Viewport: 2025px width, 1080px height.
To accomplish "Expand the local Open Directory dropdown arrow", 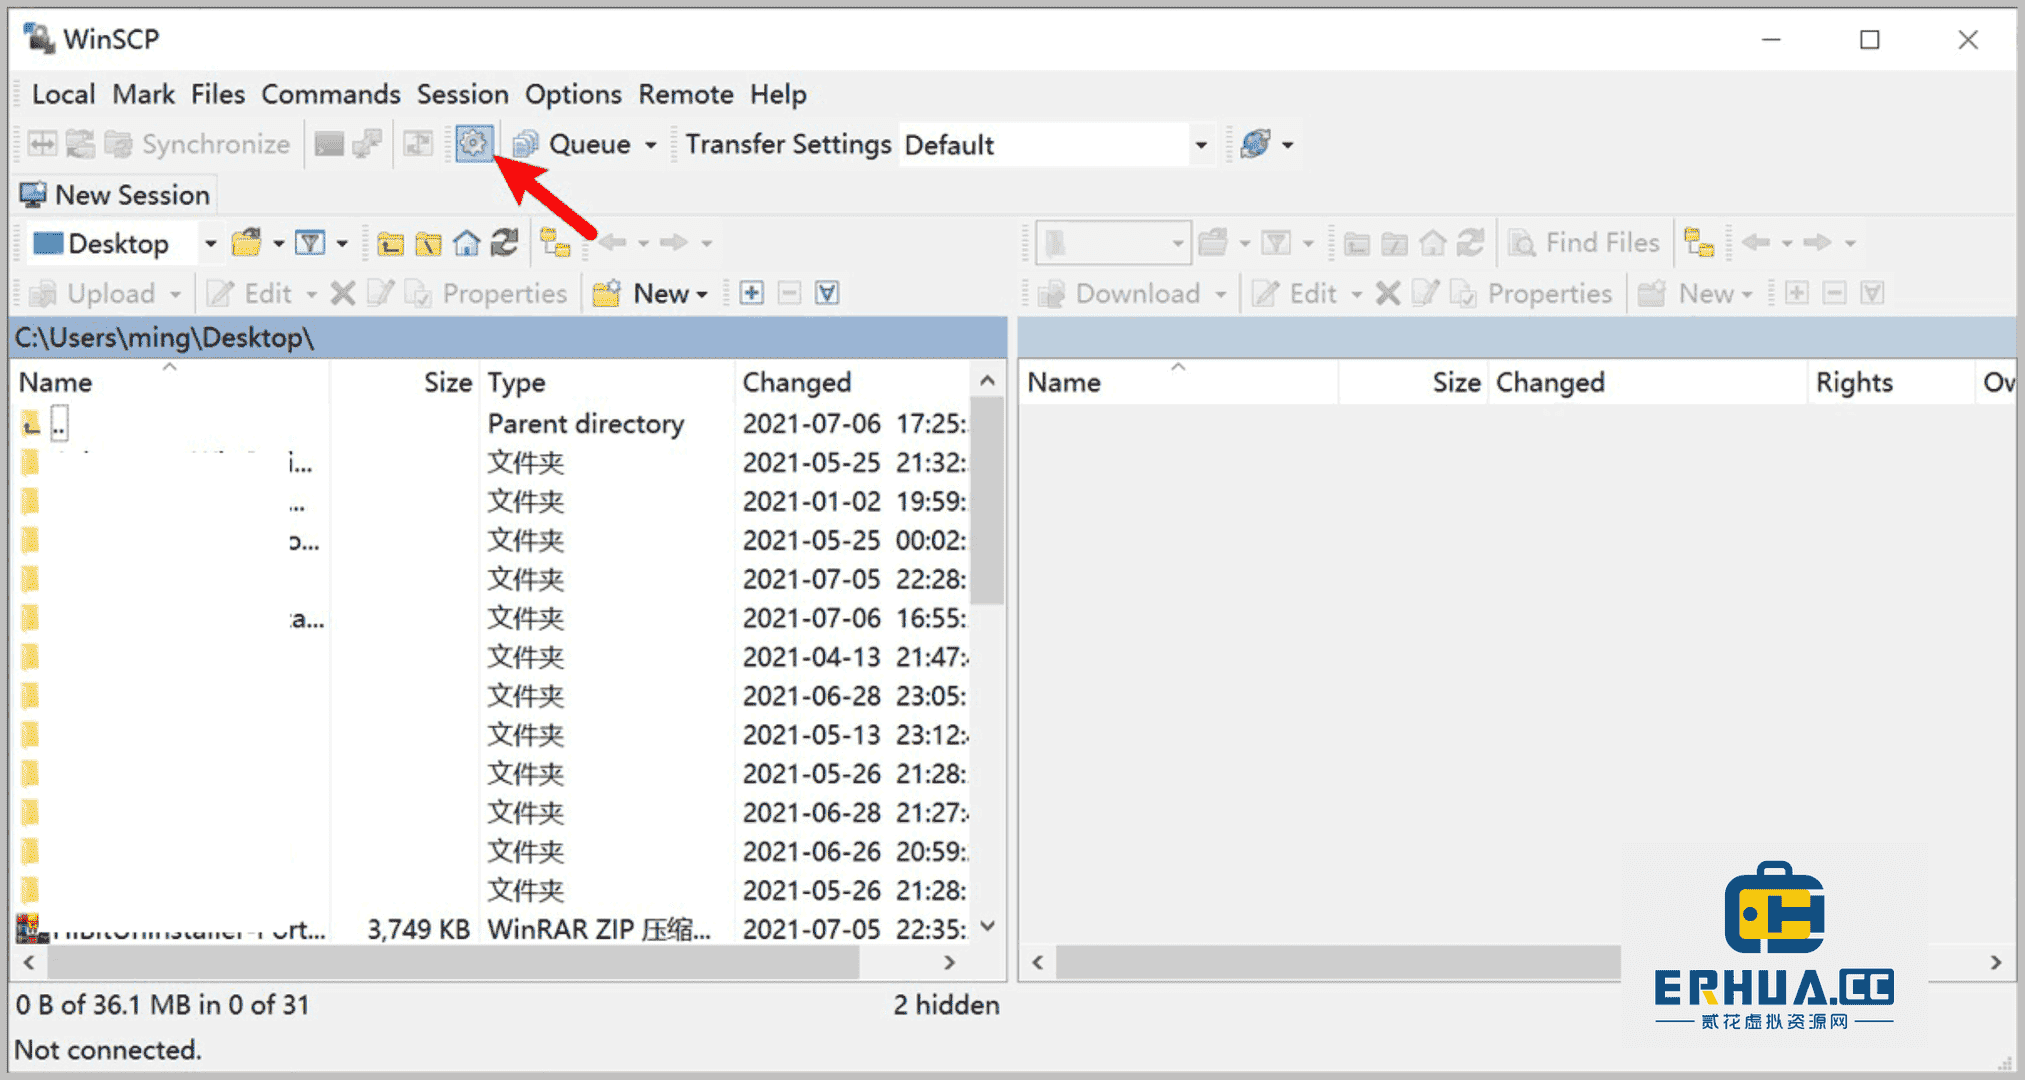I will tap(279, 243).
